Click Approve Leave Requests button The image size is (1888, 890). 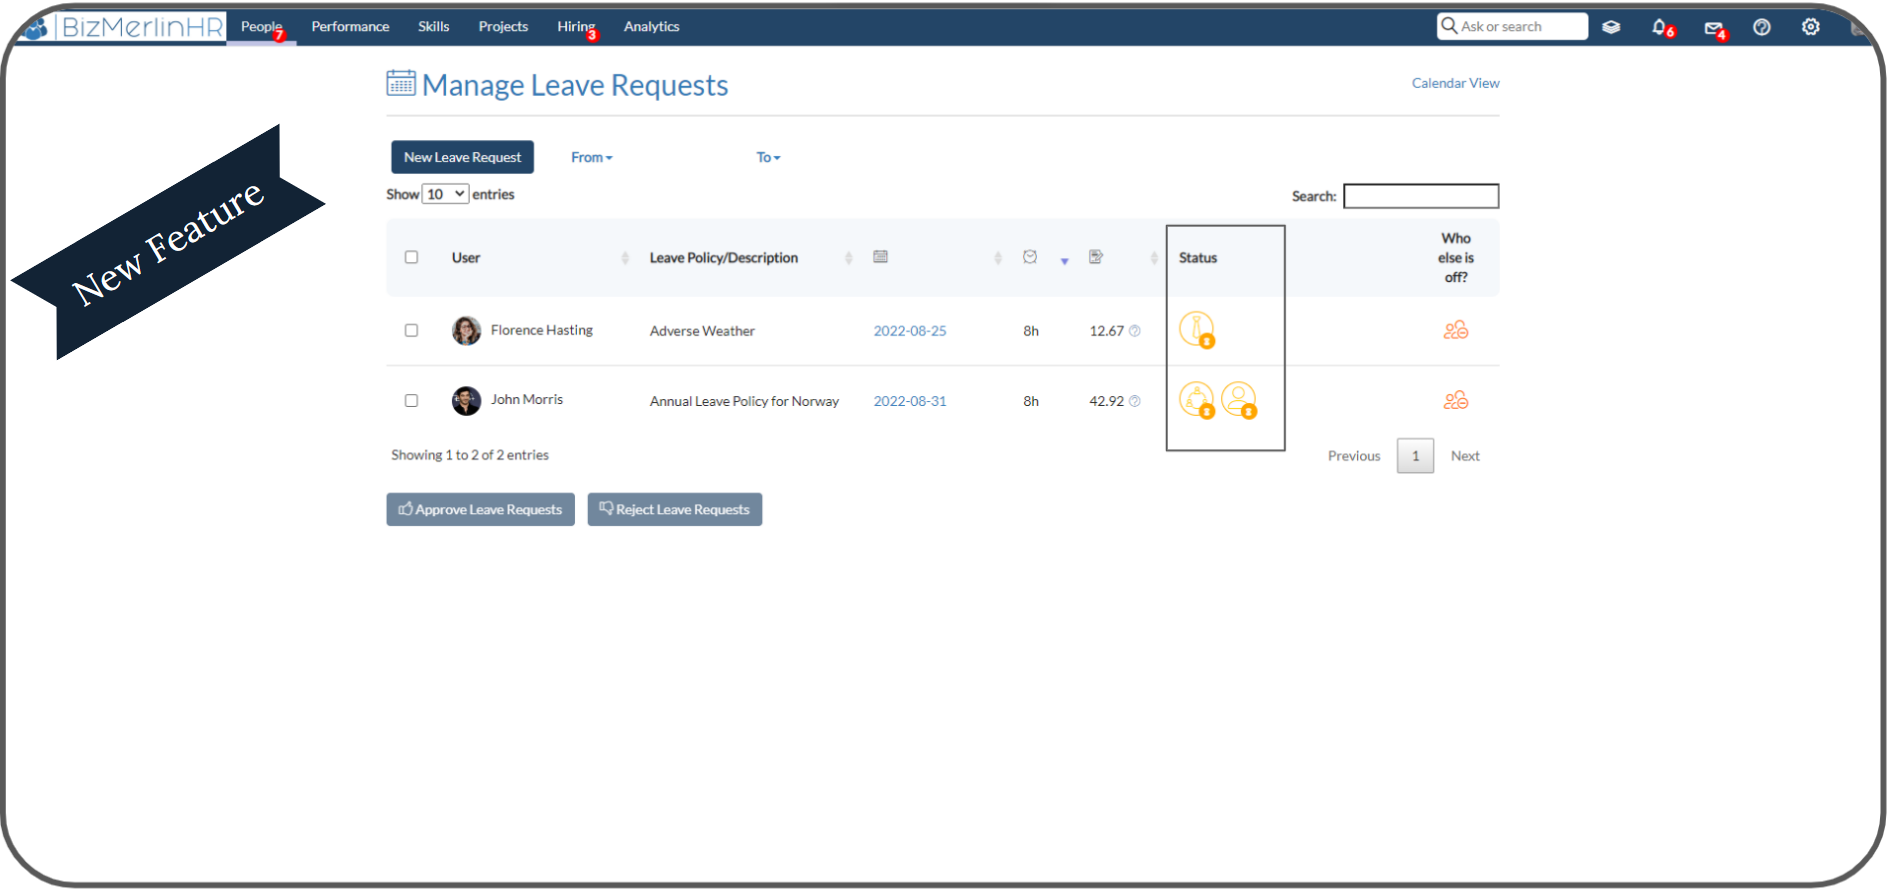(481, 509)
